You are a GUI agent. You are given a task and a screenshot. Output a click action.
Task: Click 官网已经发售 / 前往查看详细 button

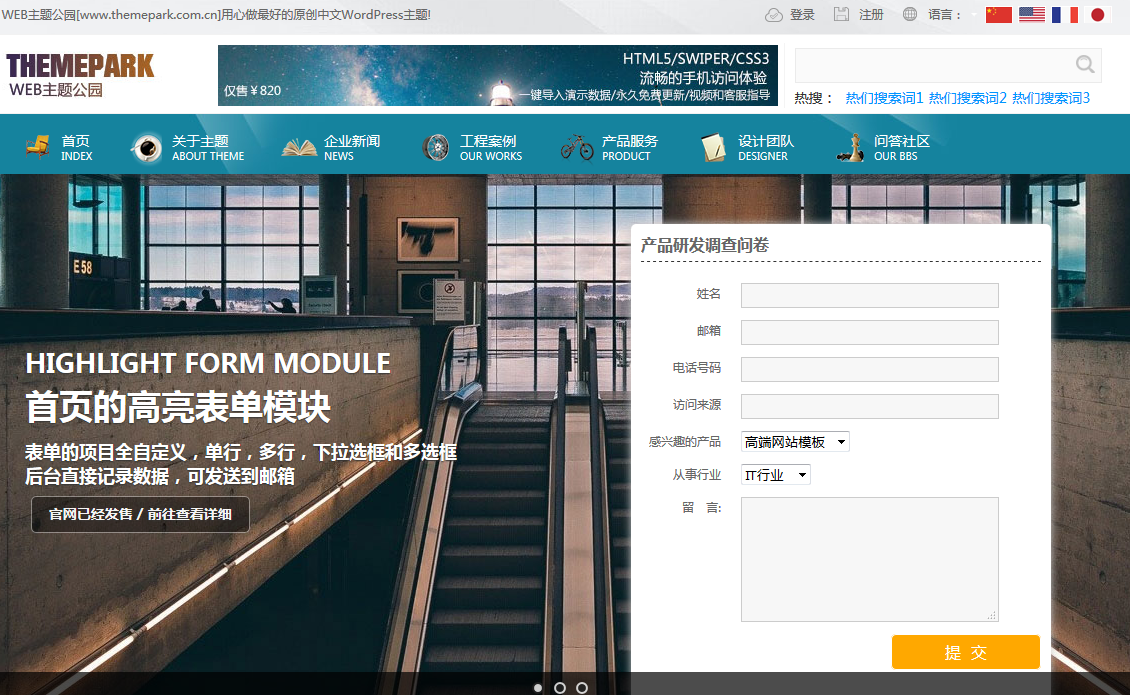[x=140, y=514]
